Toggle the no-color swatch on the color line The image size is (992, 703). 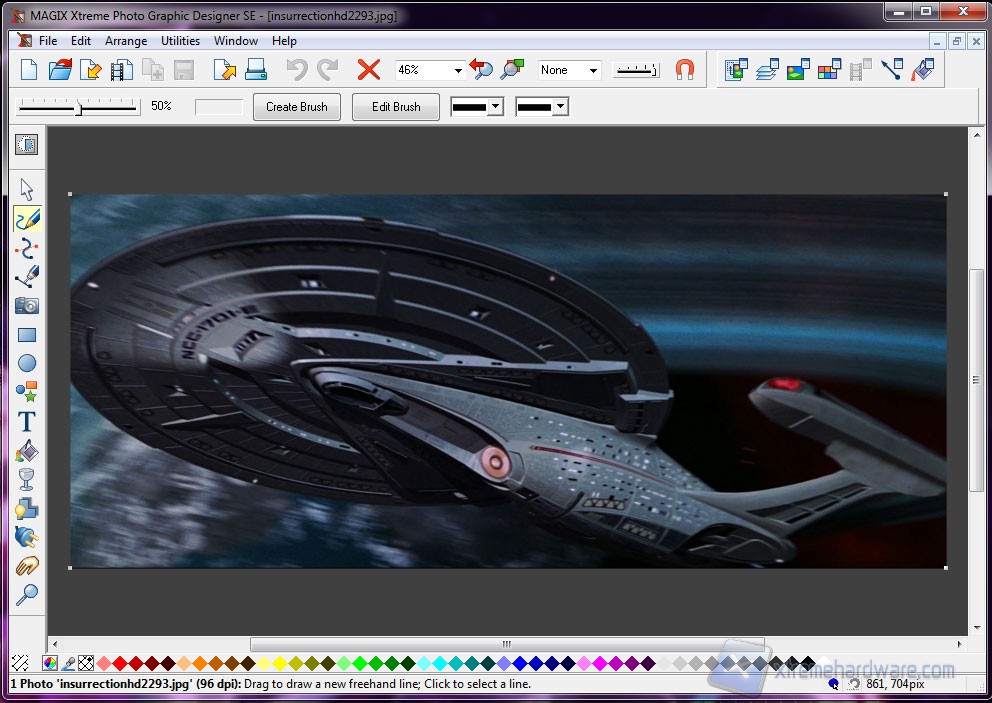tap(87, 663)
